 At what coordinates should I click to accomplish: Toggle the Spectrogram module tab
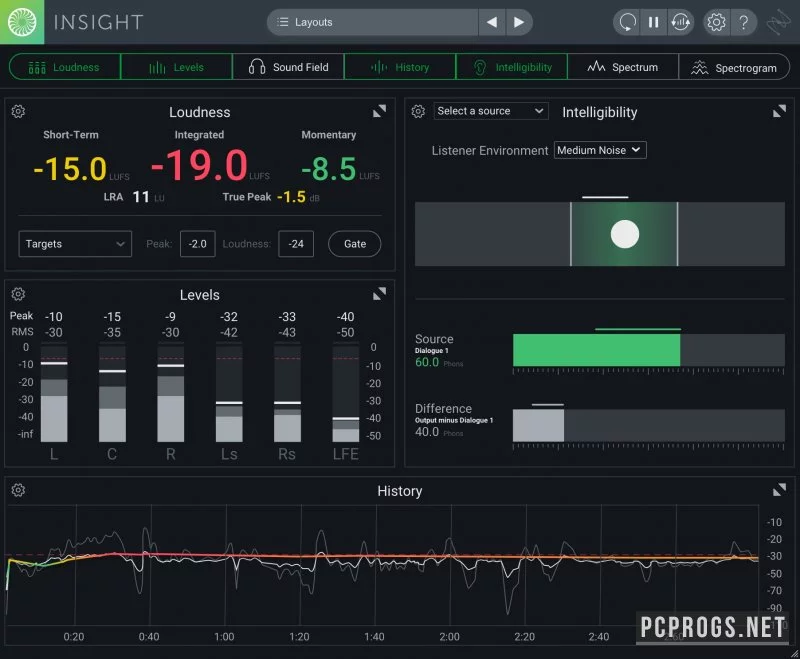pyautogui.click(x=734, y=67)
